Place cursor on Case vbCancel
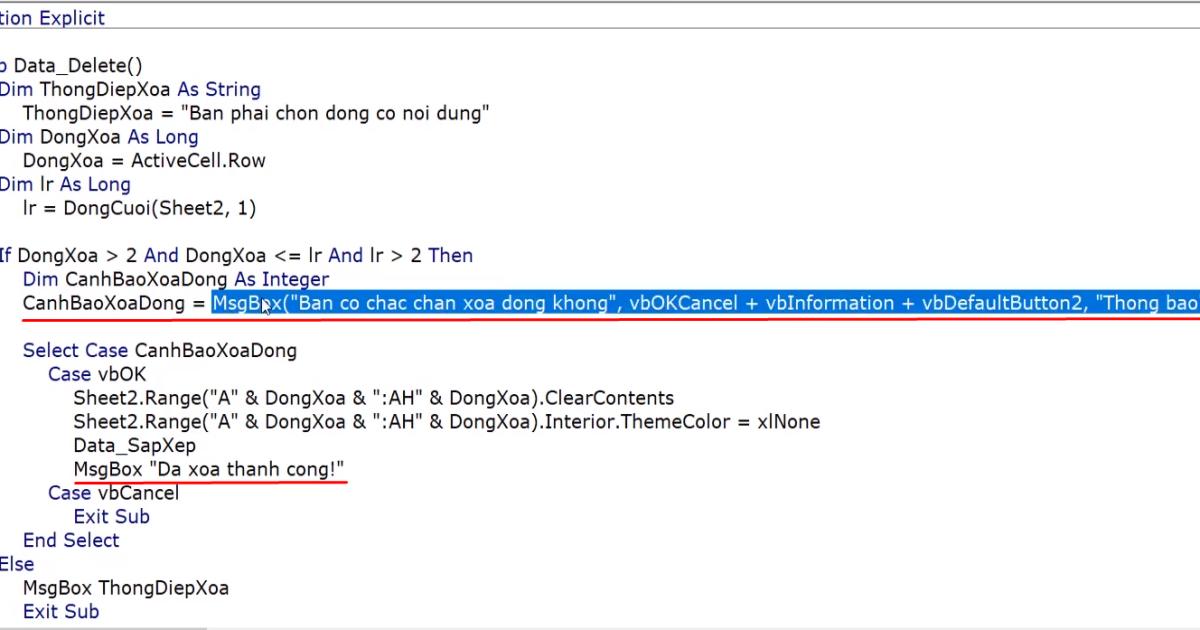 (x=113, y=492)
